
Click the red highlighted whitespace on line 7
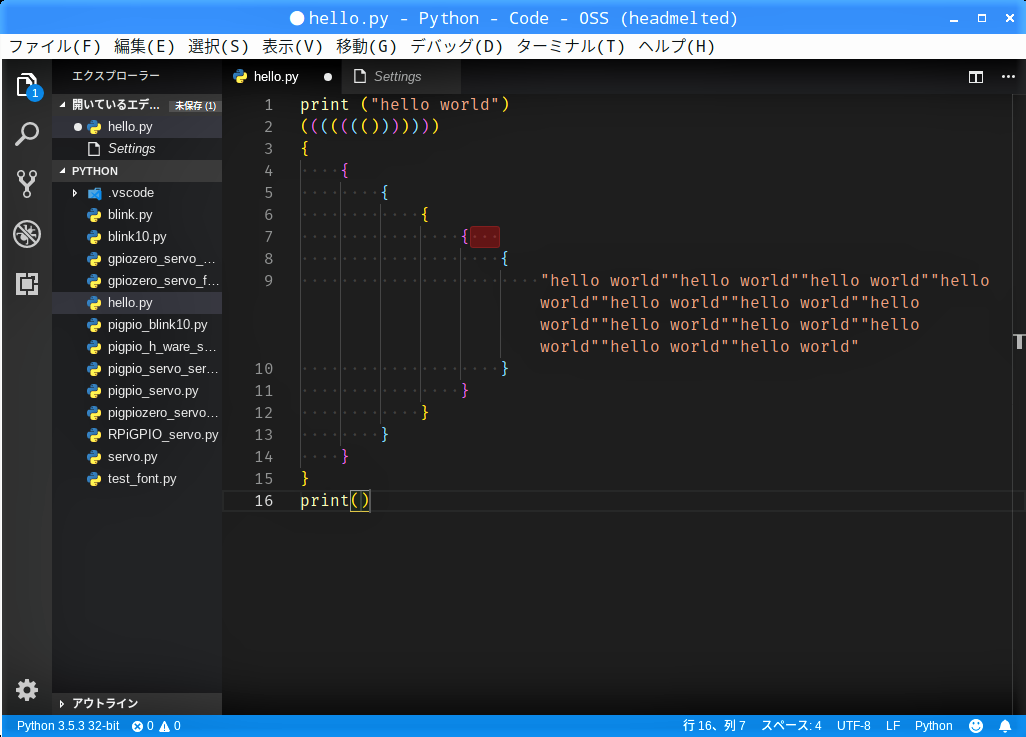click(x=485, y=237)
